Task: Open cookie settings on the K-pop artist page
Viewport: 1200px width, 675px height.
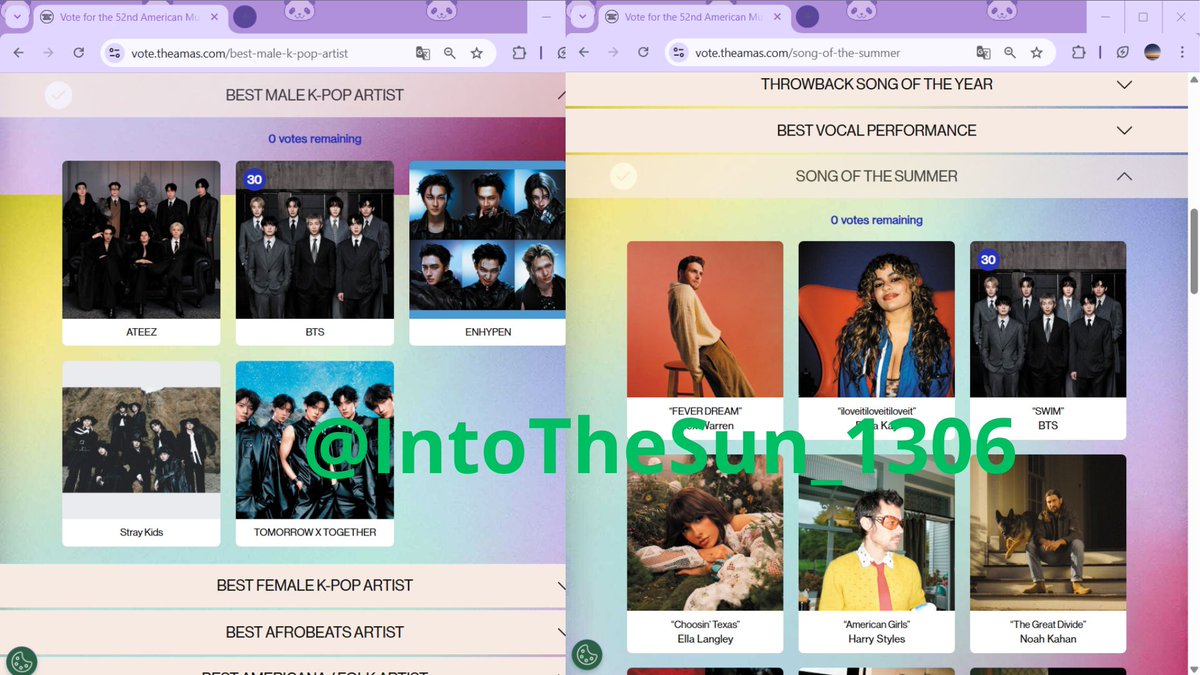Action: [21, 661]
